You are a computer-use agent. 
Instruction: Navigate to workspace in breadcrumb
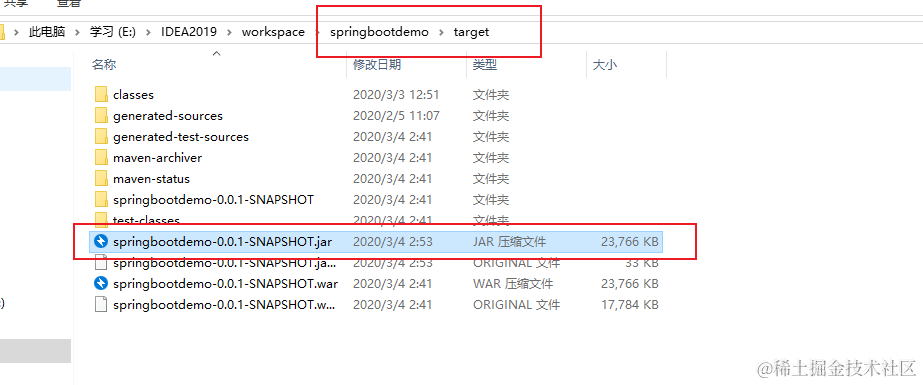pos(273,32)
